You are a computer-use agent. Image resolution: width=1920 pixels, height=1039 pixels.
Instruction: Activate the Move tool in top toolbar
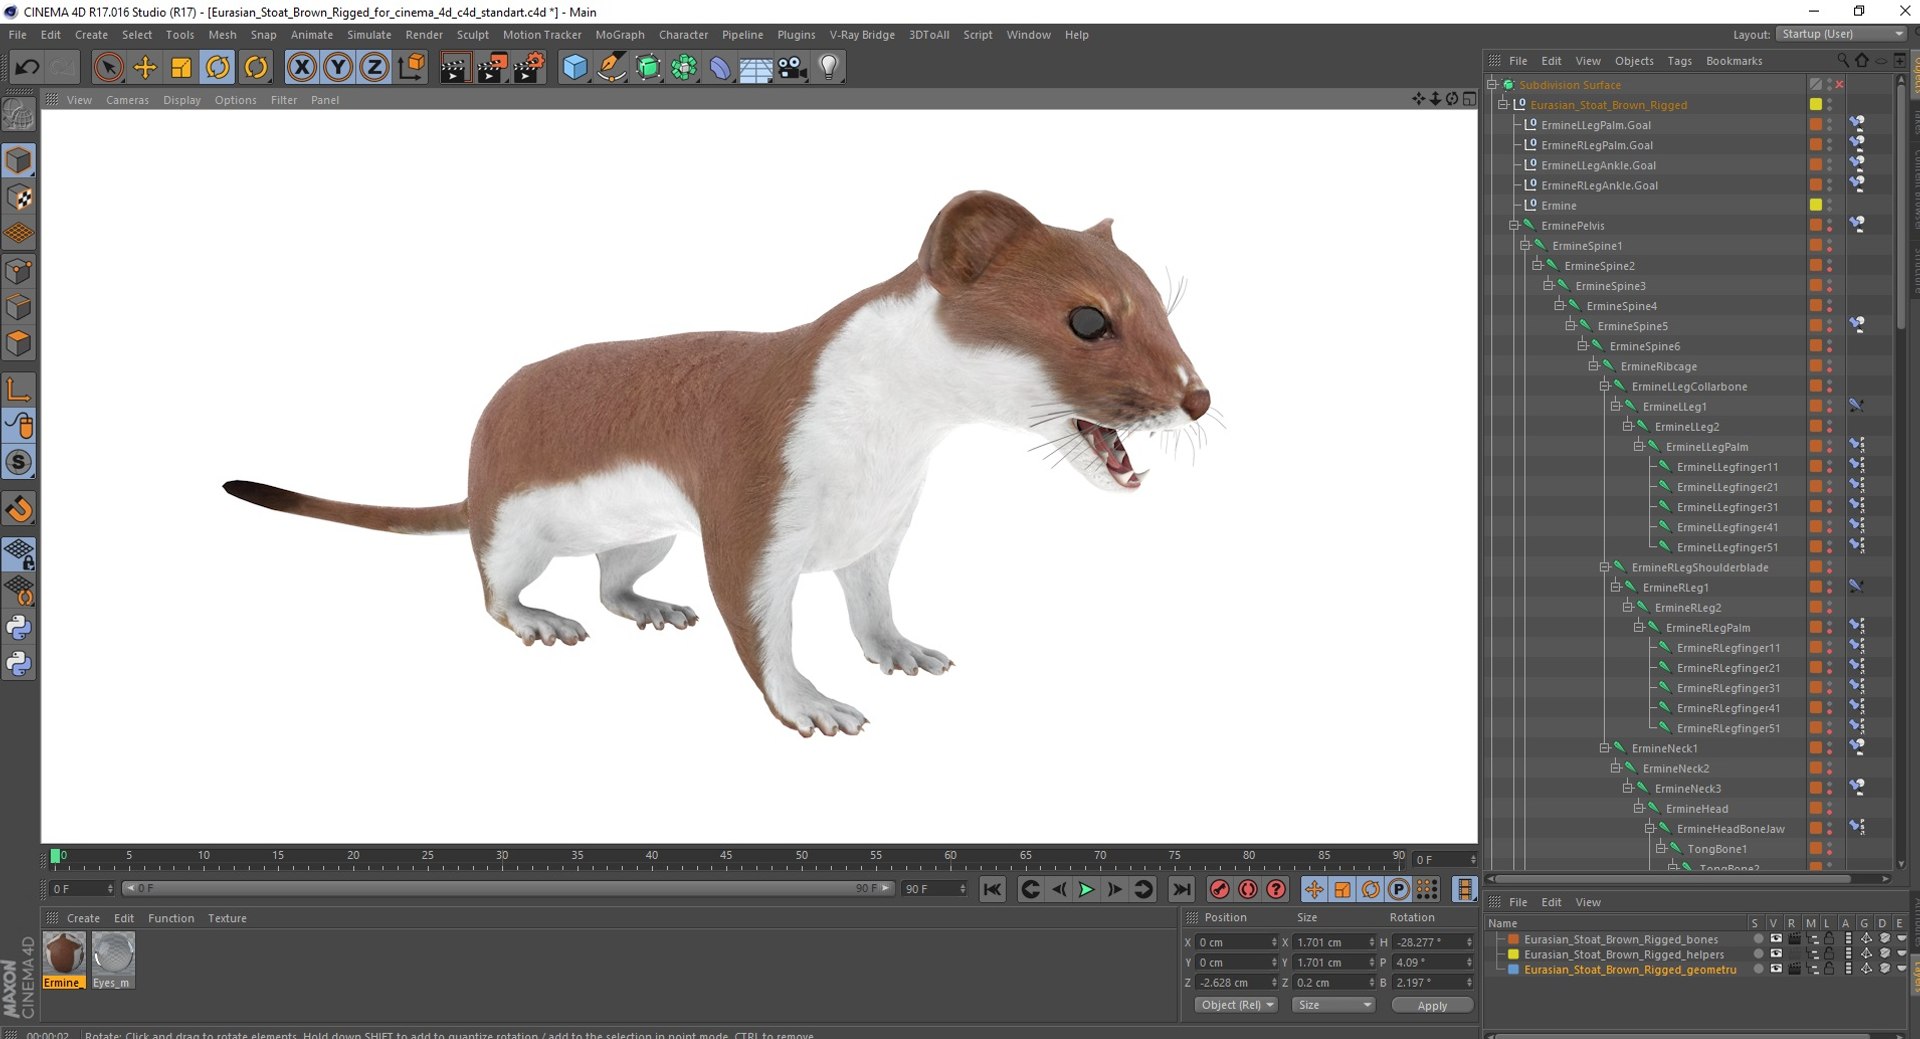click(145, 68)
